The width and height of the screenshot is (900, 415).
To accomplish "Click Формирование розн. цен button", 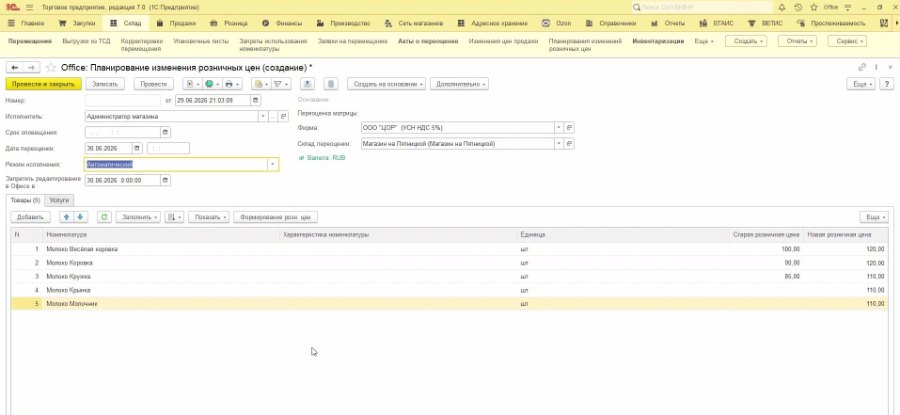I will tap(276, 217).
